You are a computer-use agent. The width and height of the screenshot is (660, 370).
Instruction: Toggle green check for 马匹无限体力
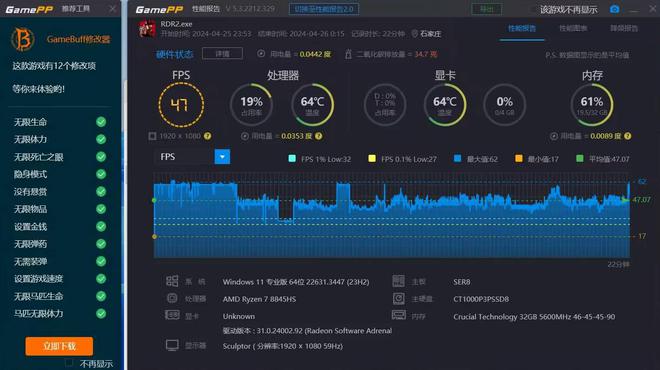101,314
